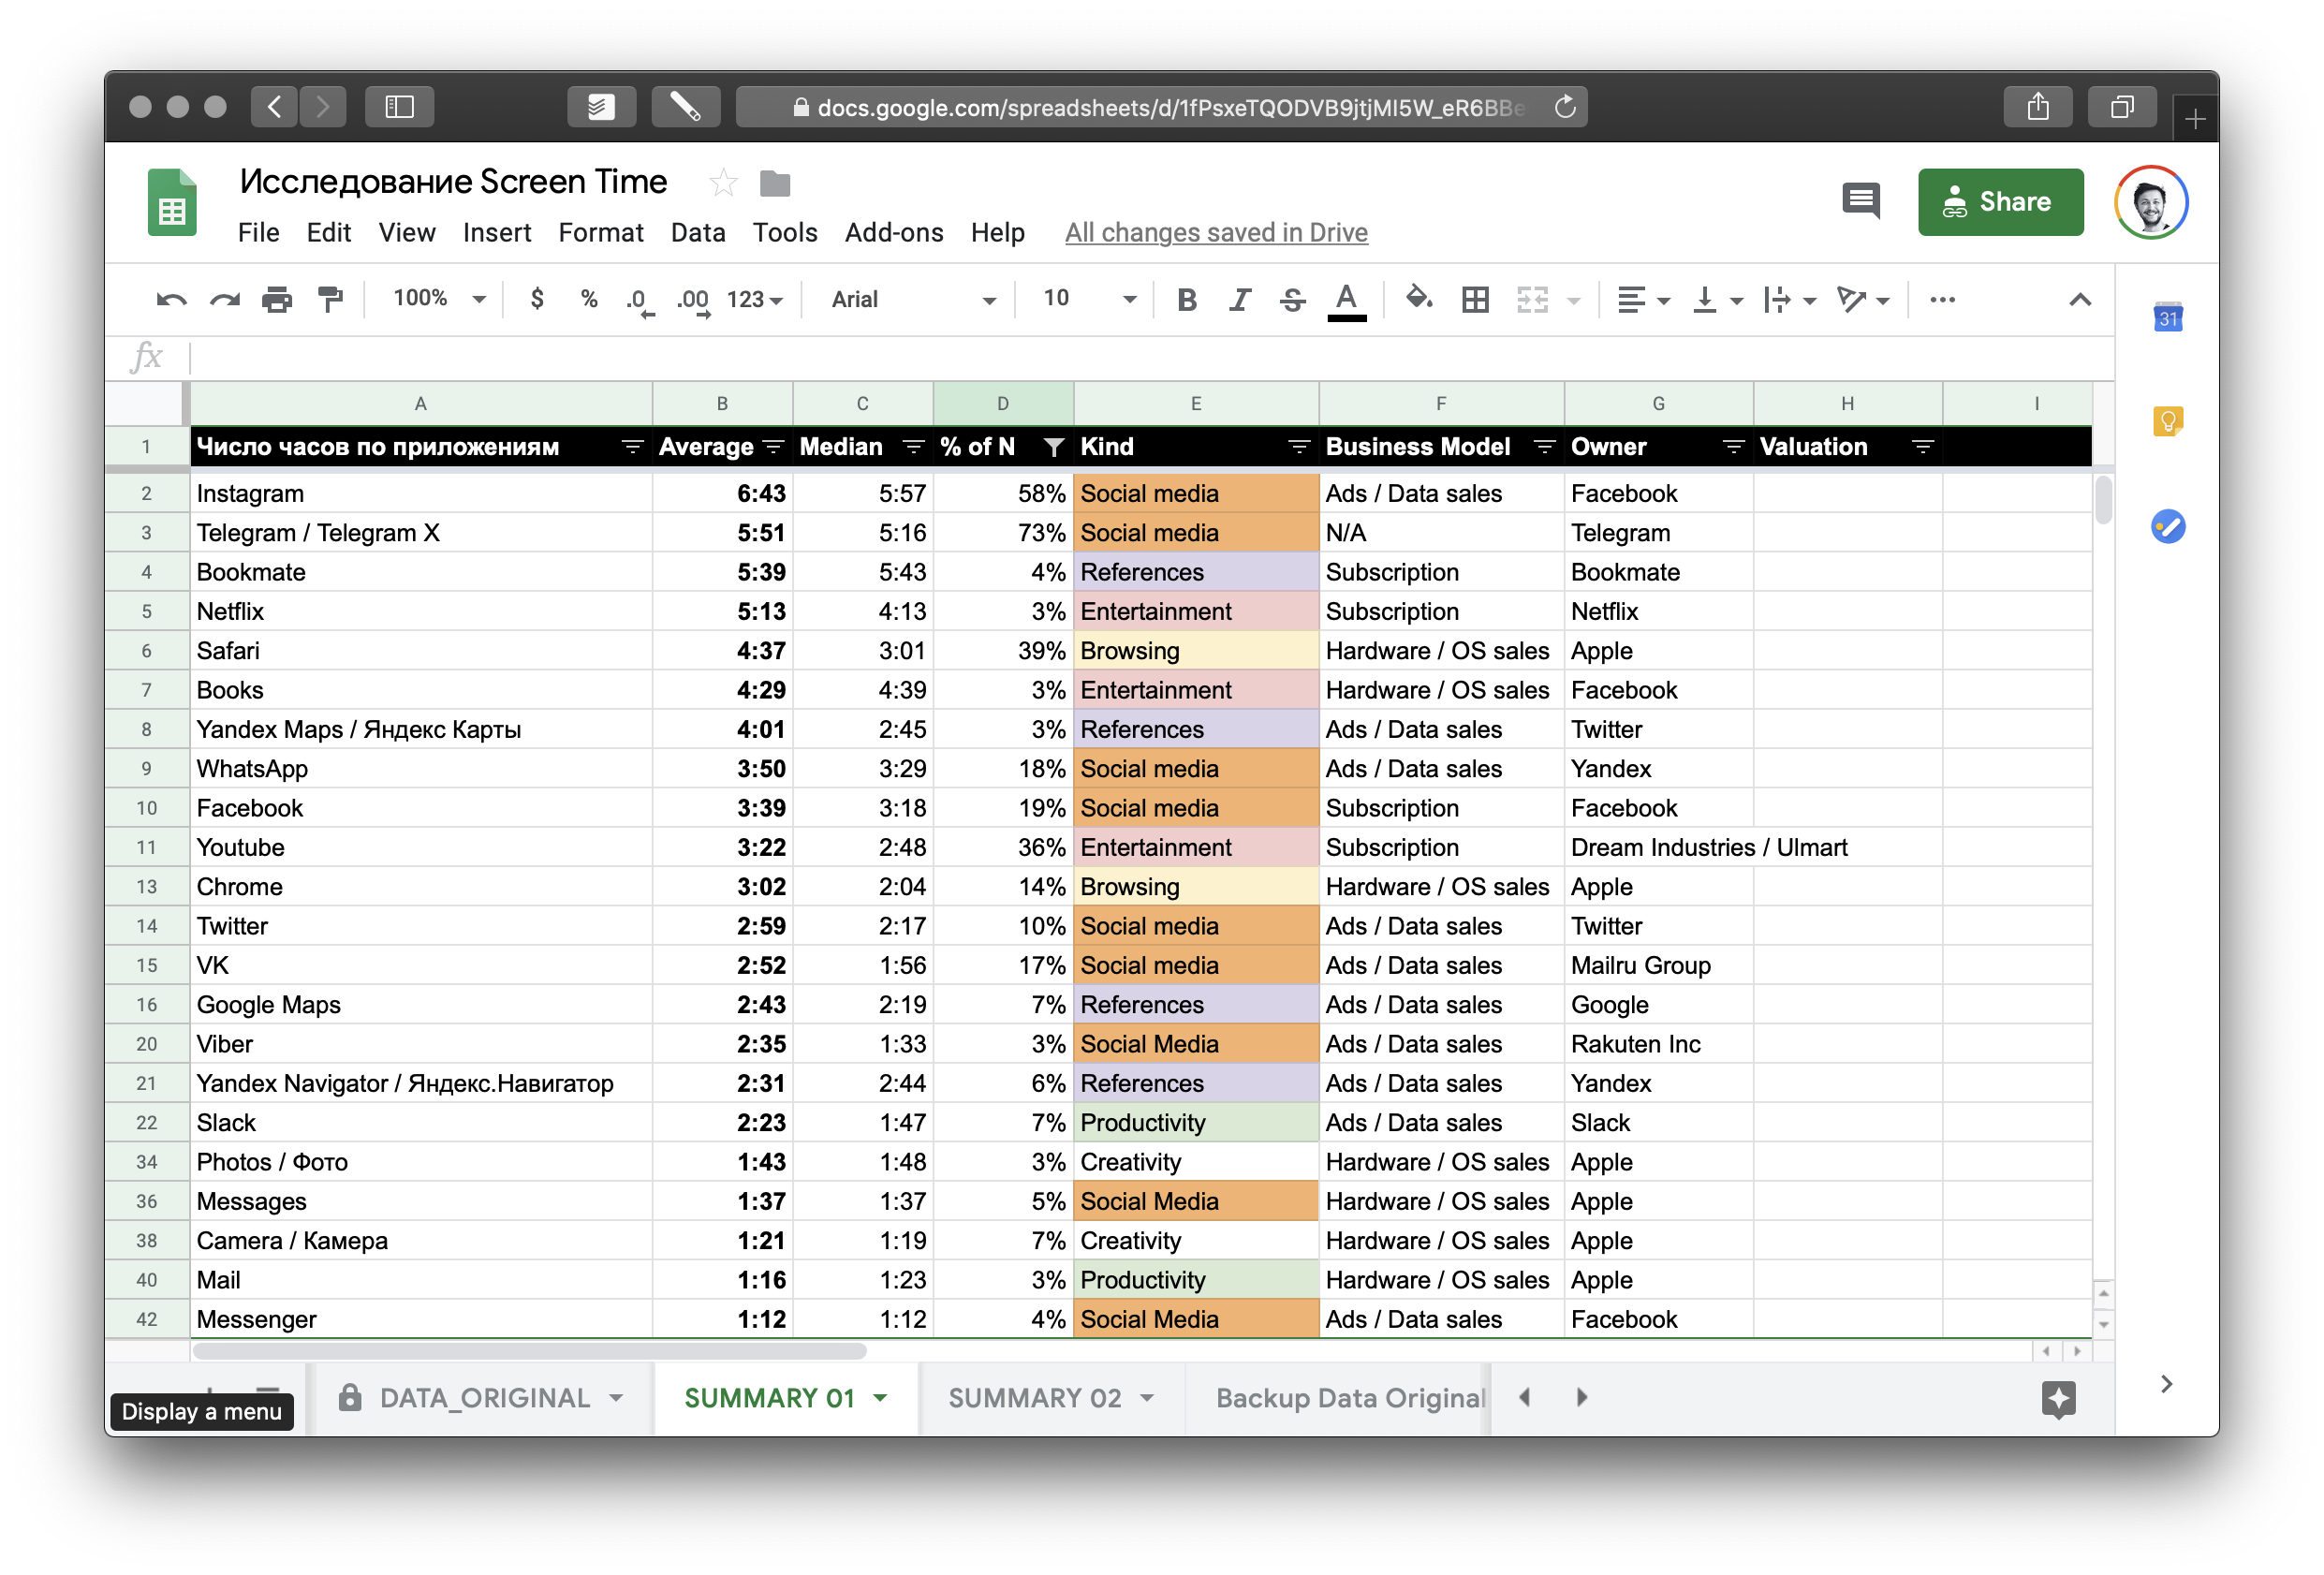Viewport: 2324px width, 1575px height.
Task: Open horizontal align dropdown
Action: (1643, 299)
